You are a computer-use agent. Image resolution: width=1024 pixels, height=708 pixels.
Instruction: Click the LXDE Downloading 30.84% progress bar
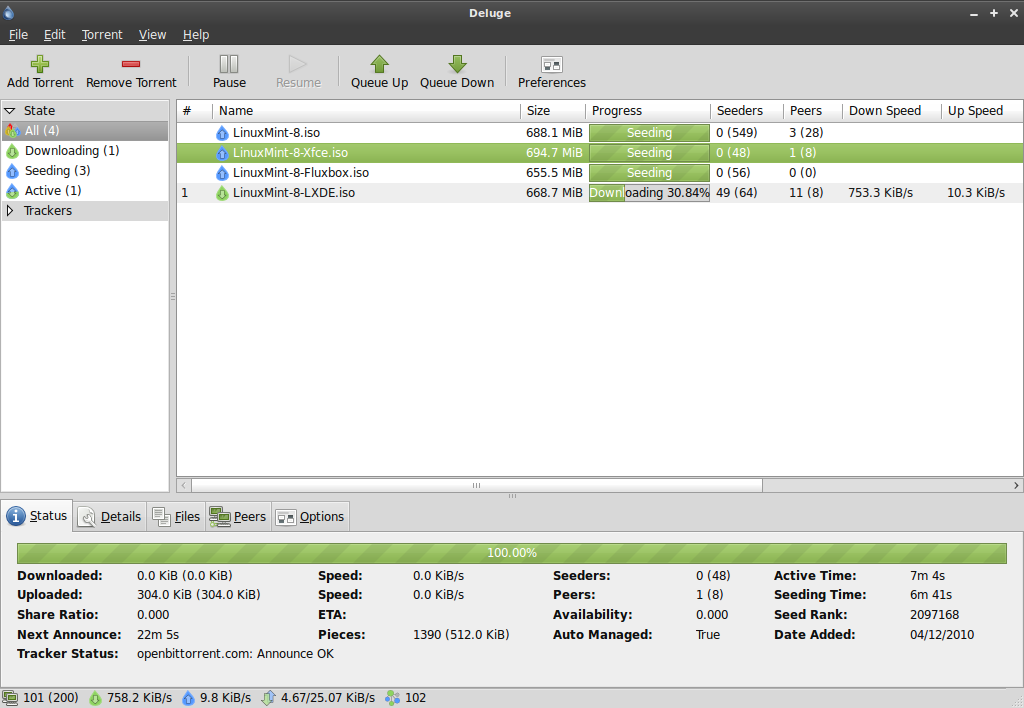pyautogui.click(x=649, y=193)
